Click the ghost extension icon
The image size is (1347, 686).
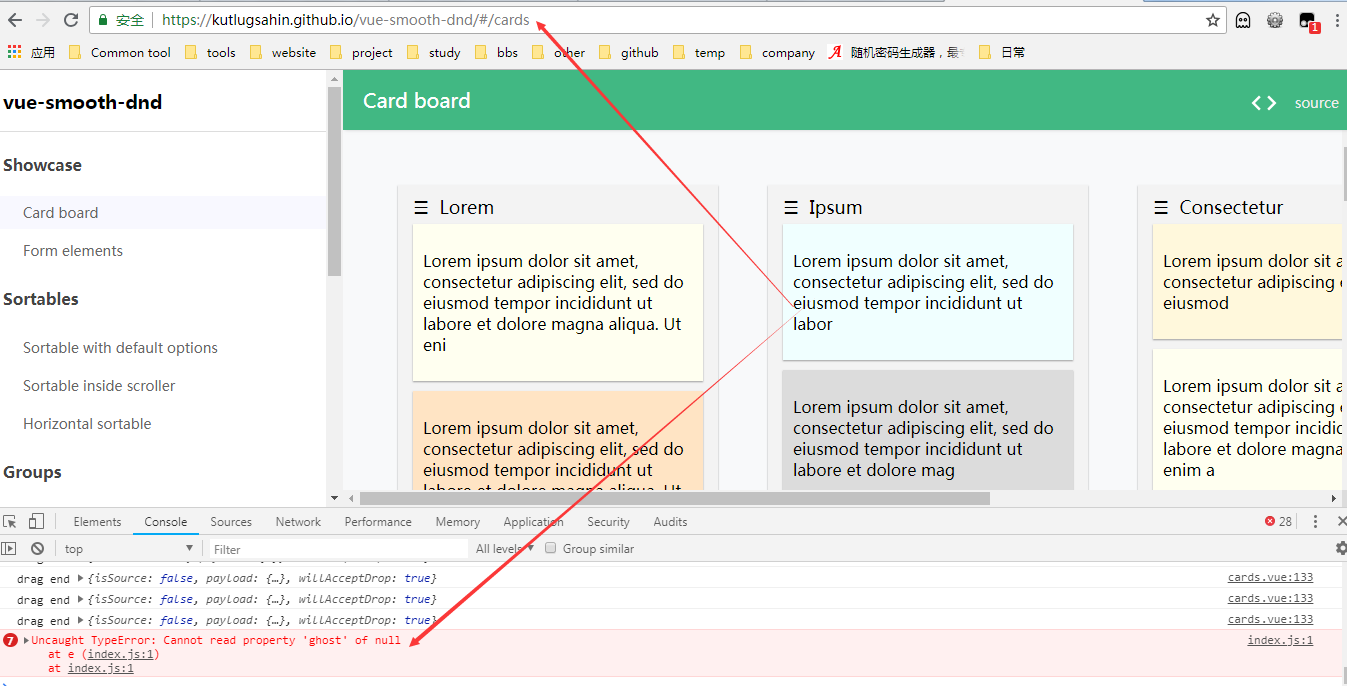[x=1243, y=20]
